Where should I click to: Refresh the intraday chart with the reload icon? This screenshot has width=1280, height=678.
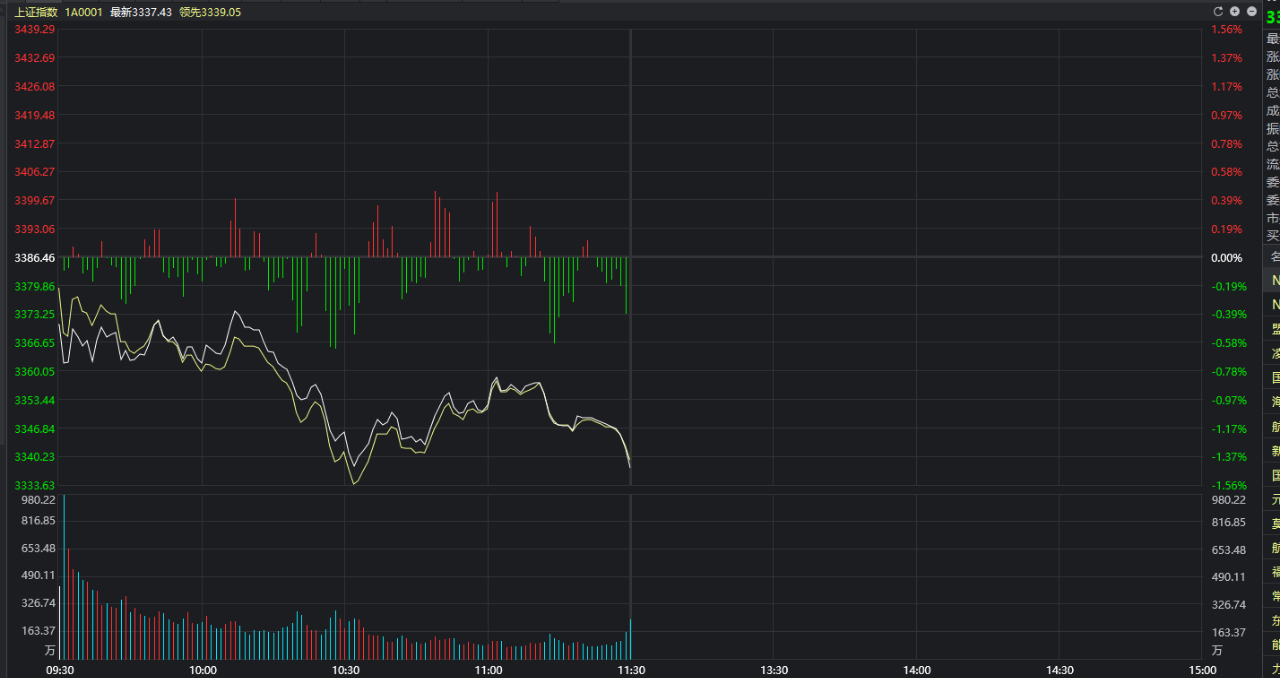pos(1218,11)
